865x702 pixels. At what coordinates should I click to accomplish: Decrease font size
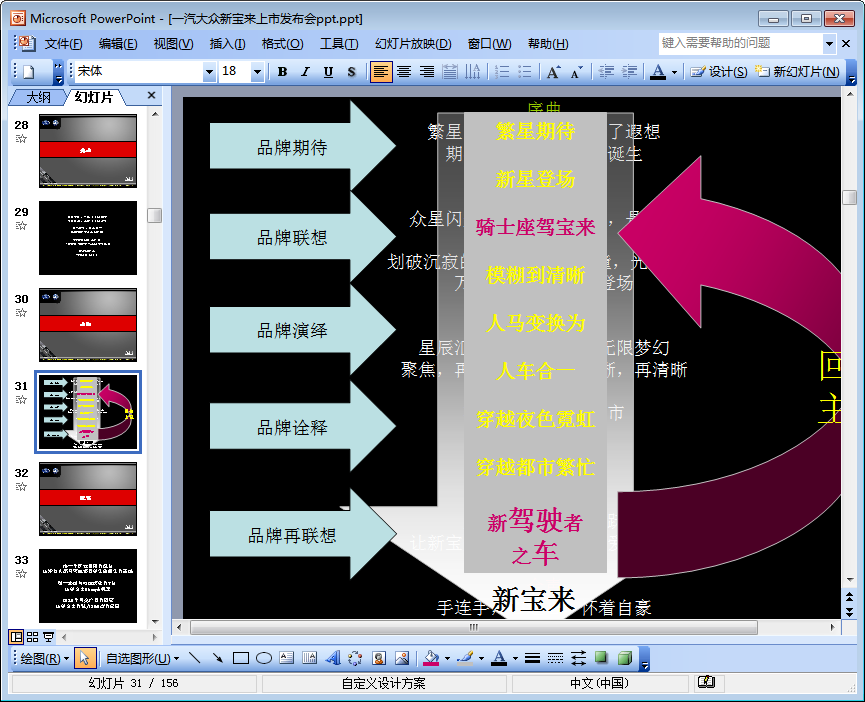click(x=576, y=72)
